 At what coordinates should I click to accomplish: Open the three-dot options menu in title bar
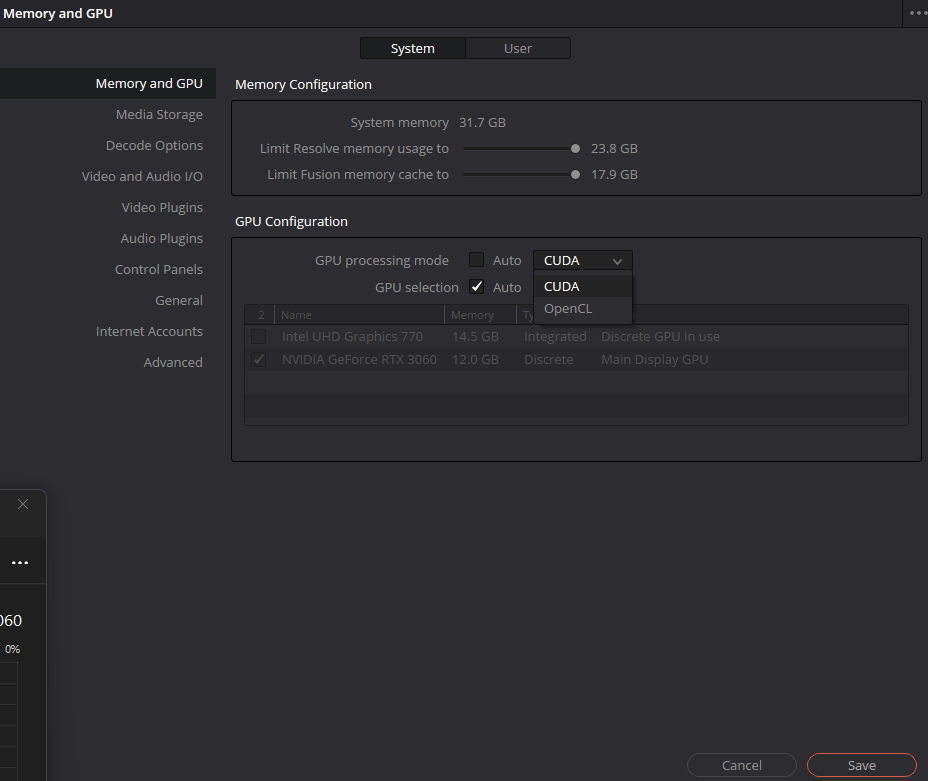[x=917, y=13]
